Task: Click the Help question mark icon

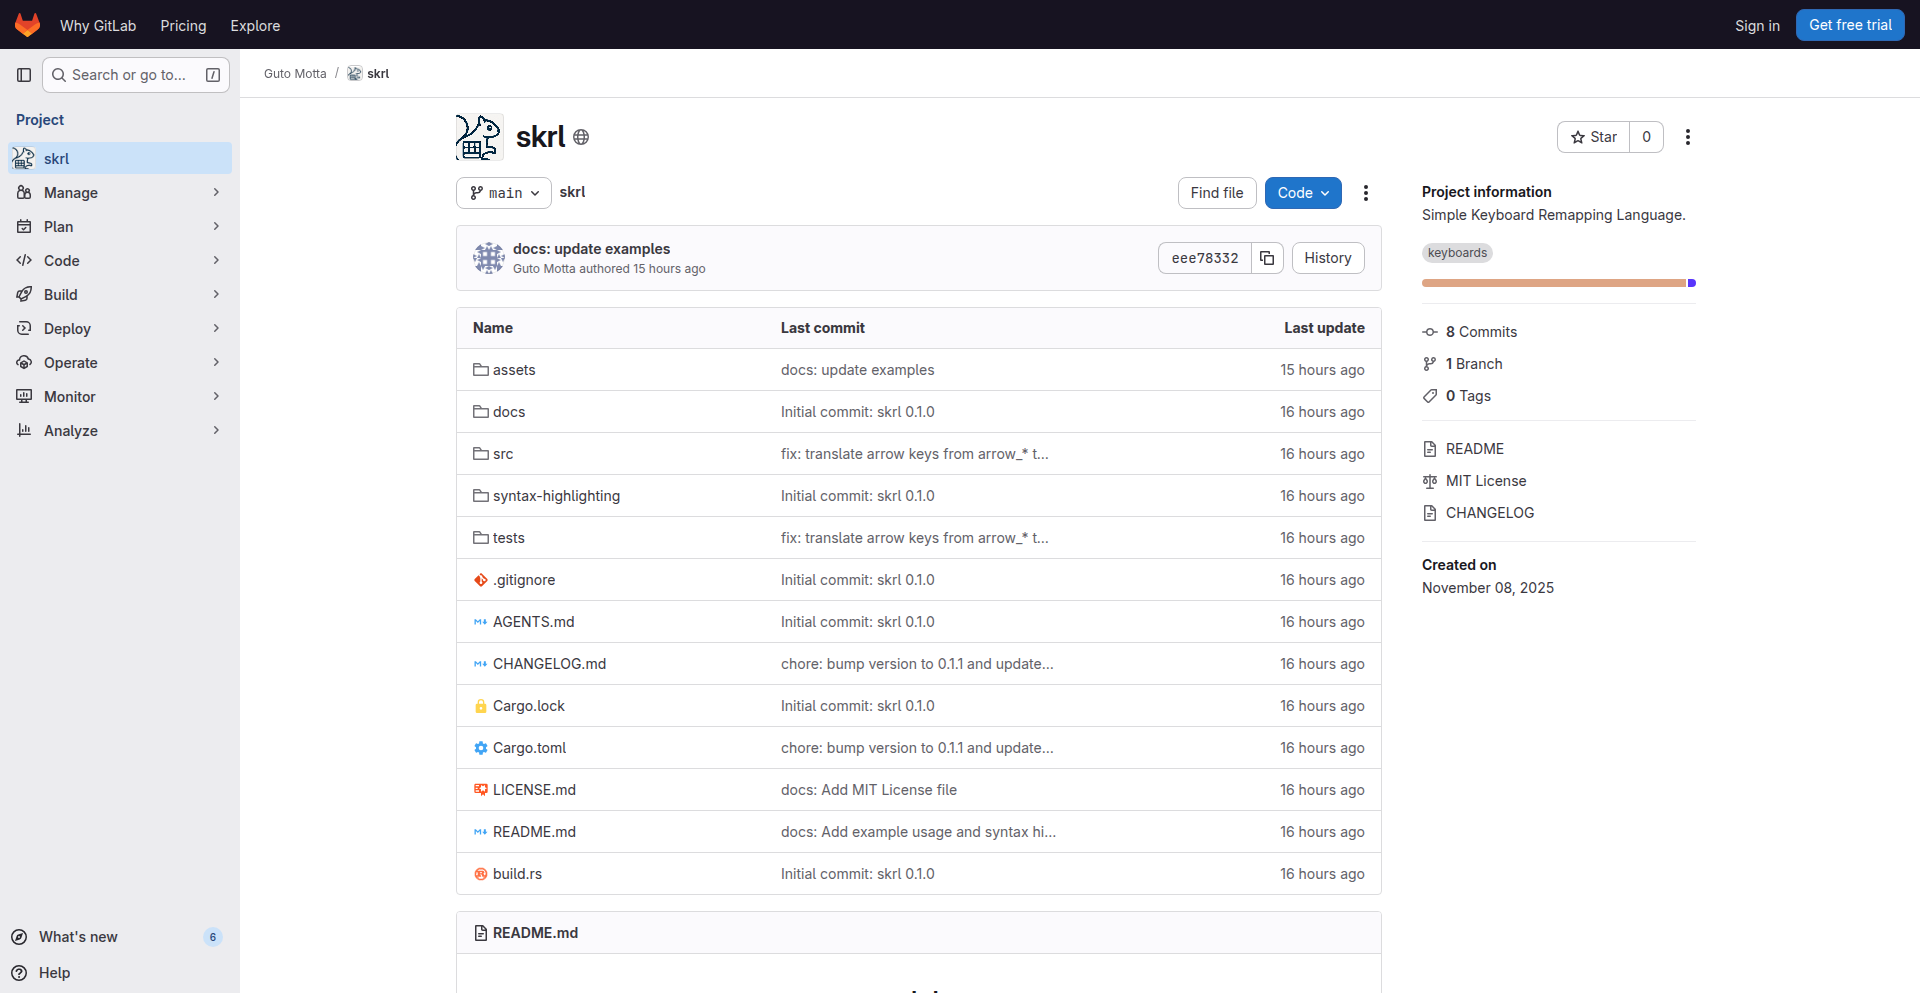Action: 19,973
